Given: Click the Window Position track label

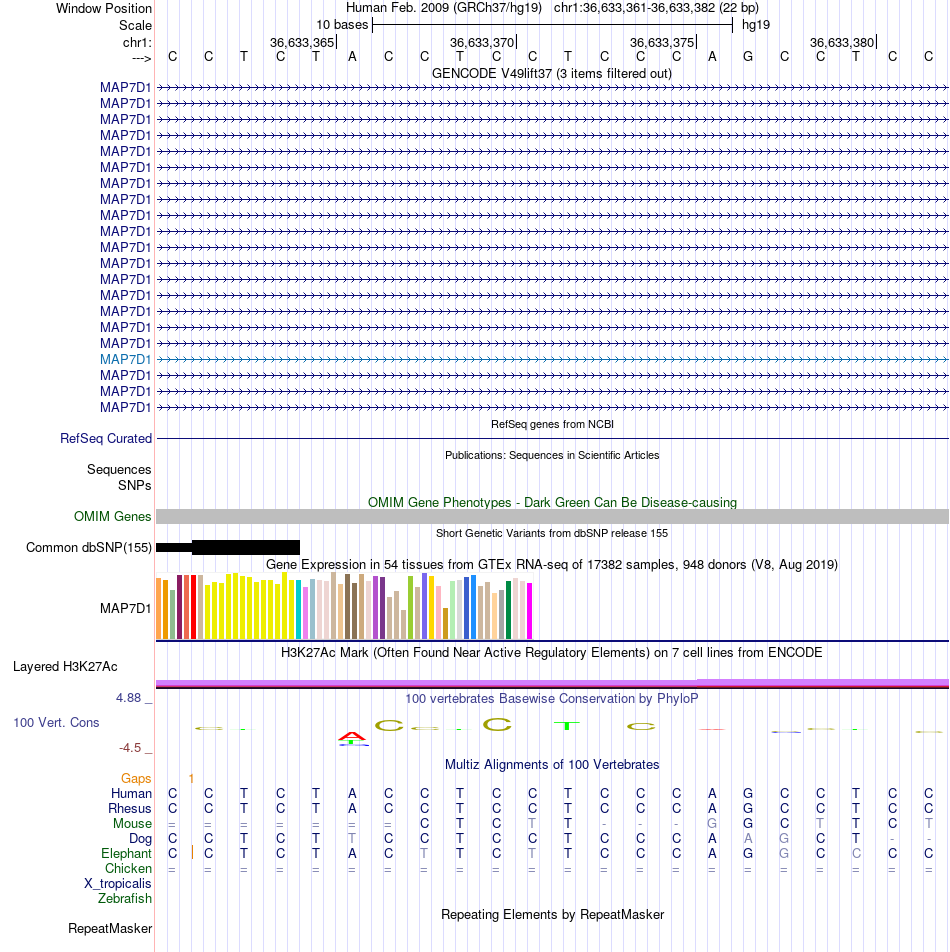Looking at the screenshot, I should (104, 8).
